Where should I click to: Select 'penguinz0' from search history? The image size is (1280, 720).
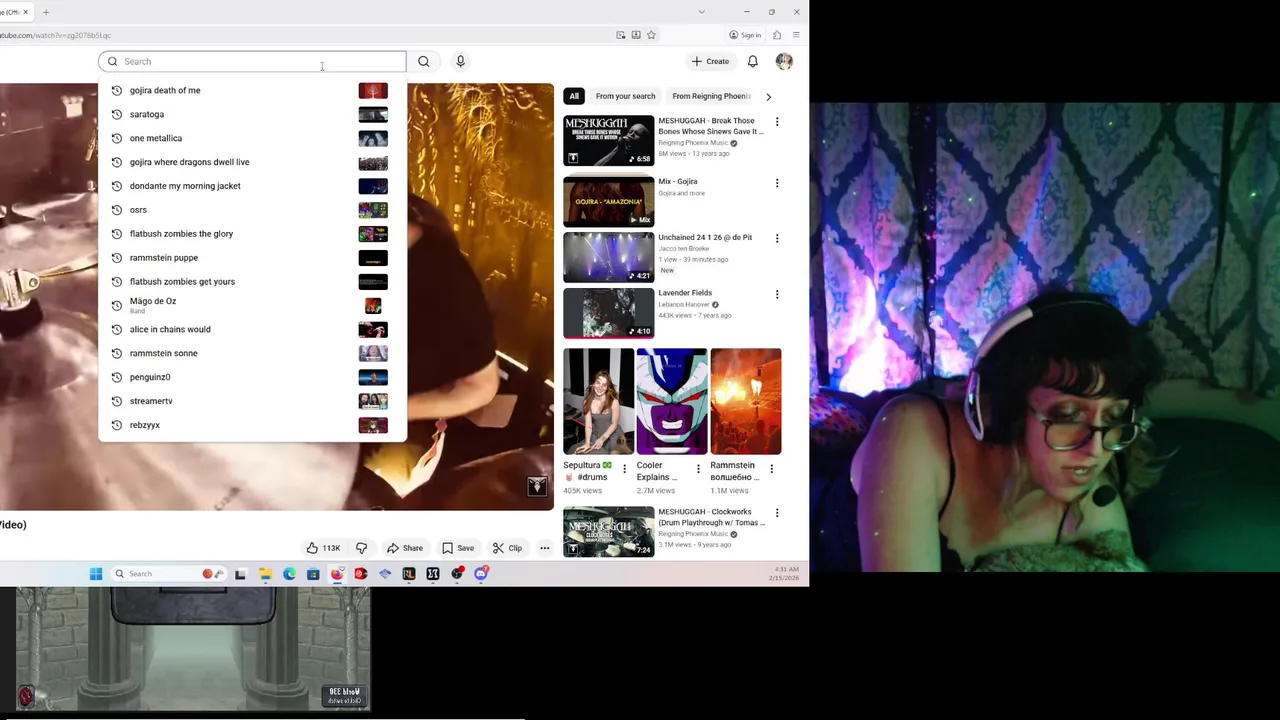252,377
